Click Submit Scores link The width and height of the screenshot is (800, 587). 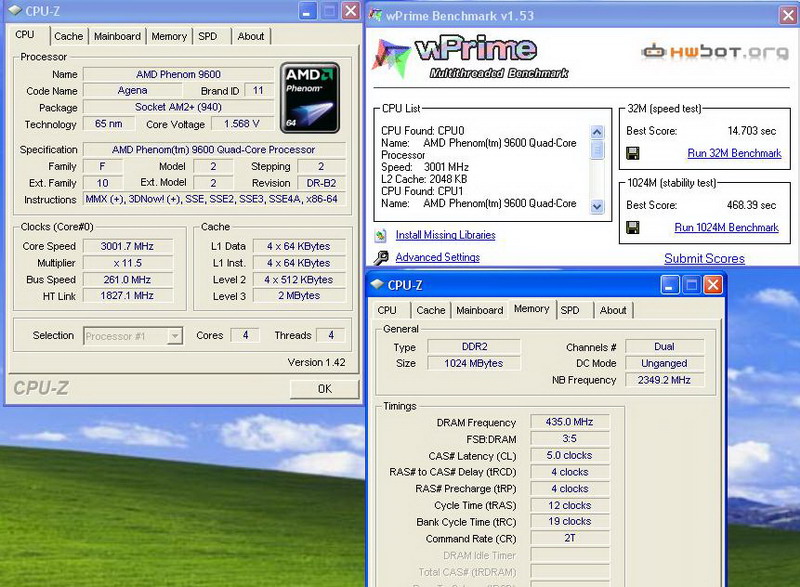(704, 259)
